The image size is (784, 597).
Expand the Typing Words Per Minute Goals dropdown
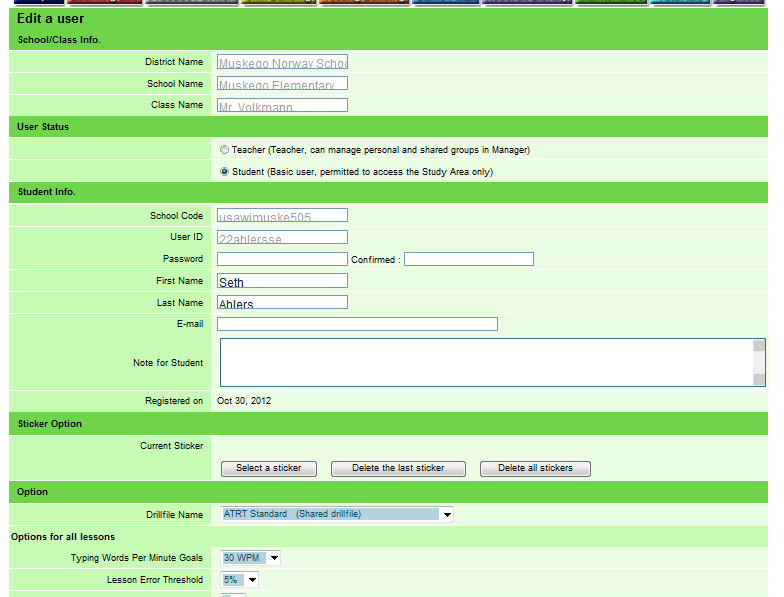251,558
